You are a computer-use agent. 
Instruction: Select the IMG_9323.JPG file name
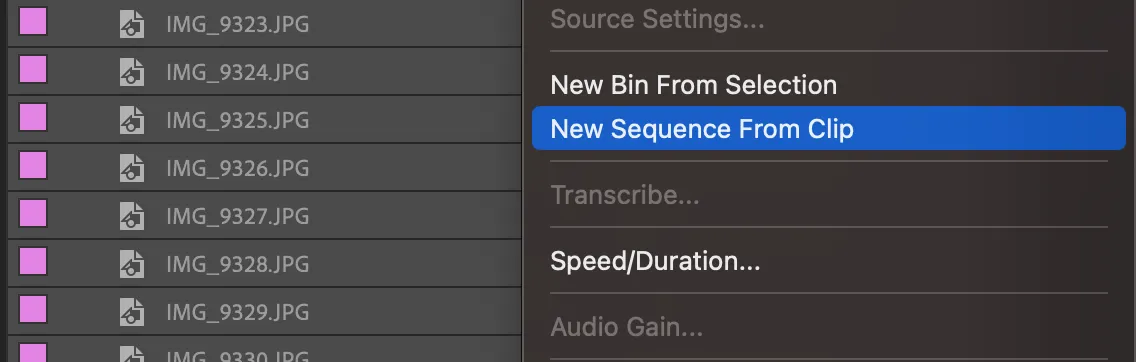pos(238,25)
